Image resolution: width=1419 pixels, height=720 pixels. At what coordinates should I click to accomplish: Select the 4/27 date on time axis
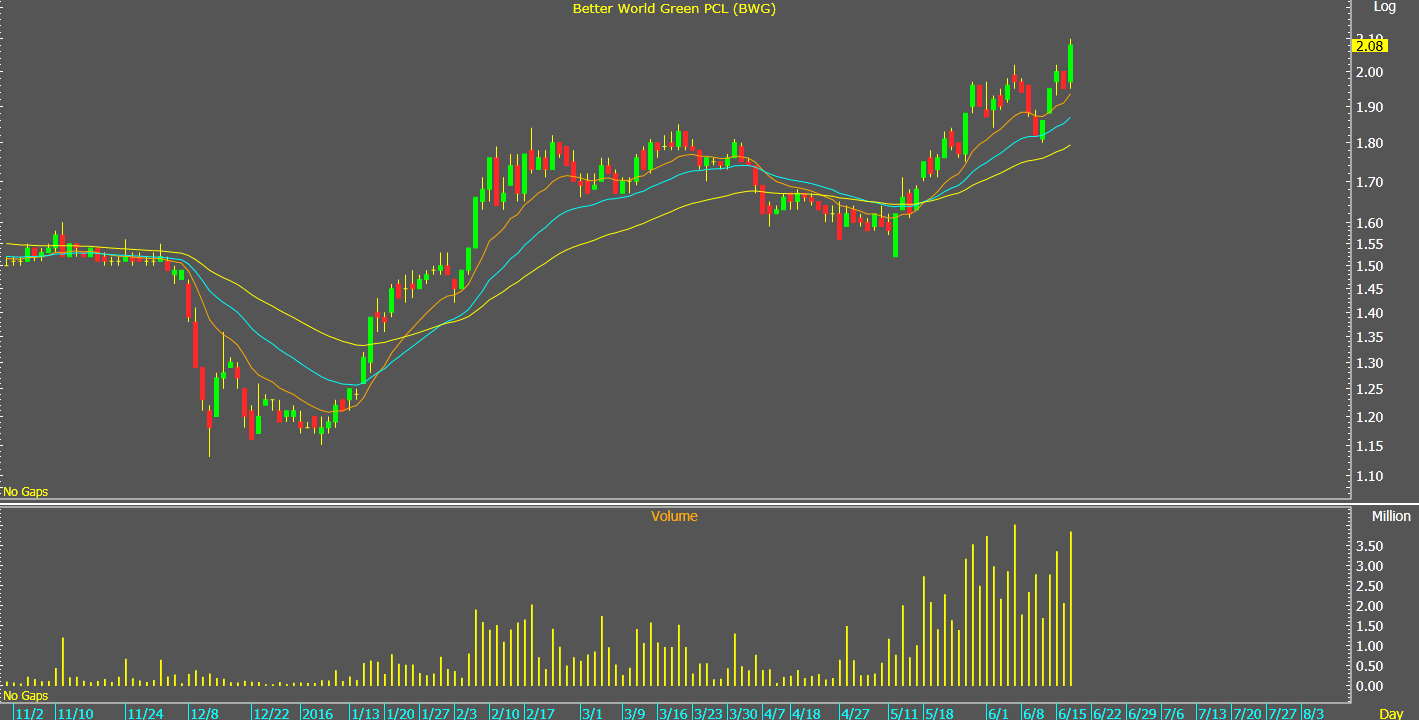[856, 713]
